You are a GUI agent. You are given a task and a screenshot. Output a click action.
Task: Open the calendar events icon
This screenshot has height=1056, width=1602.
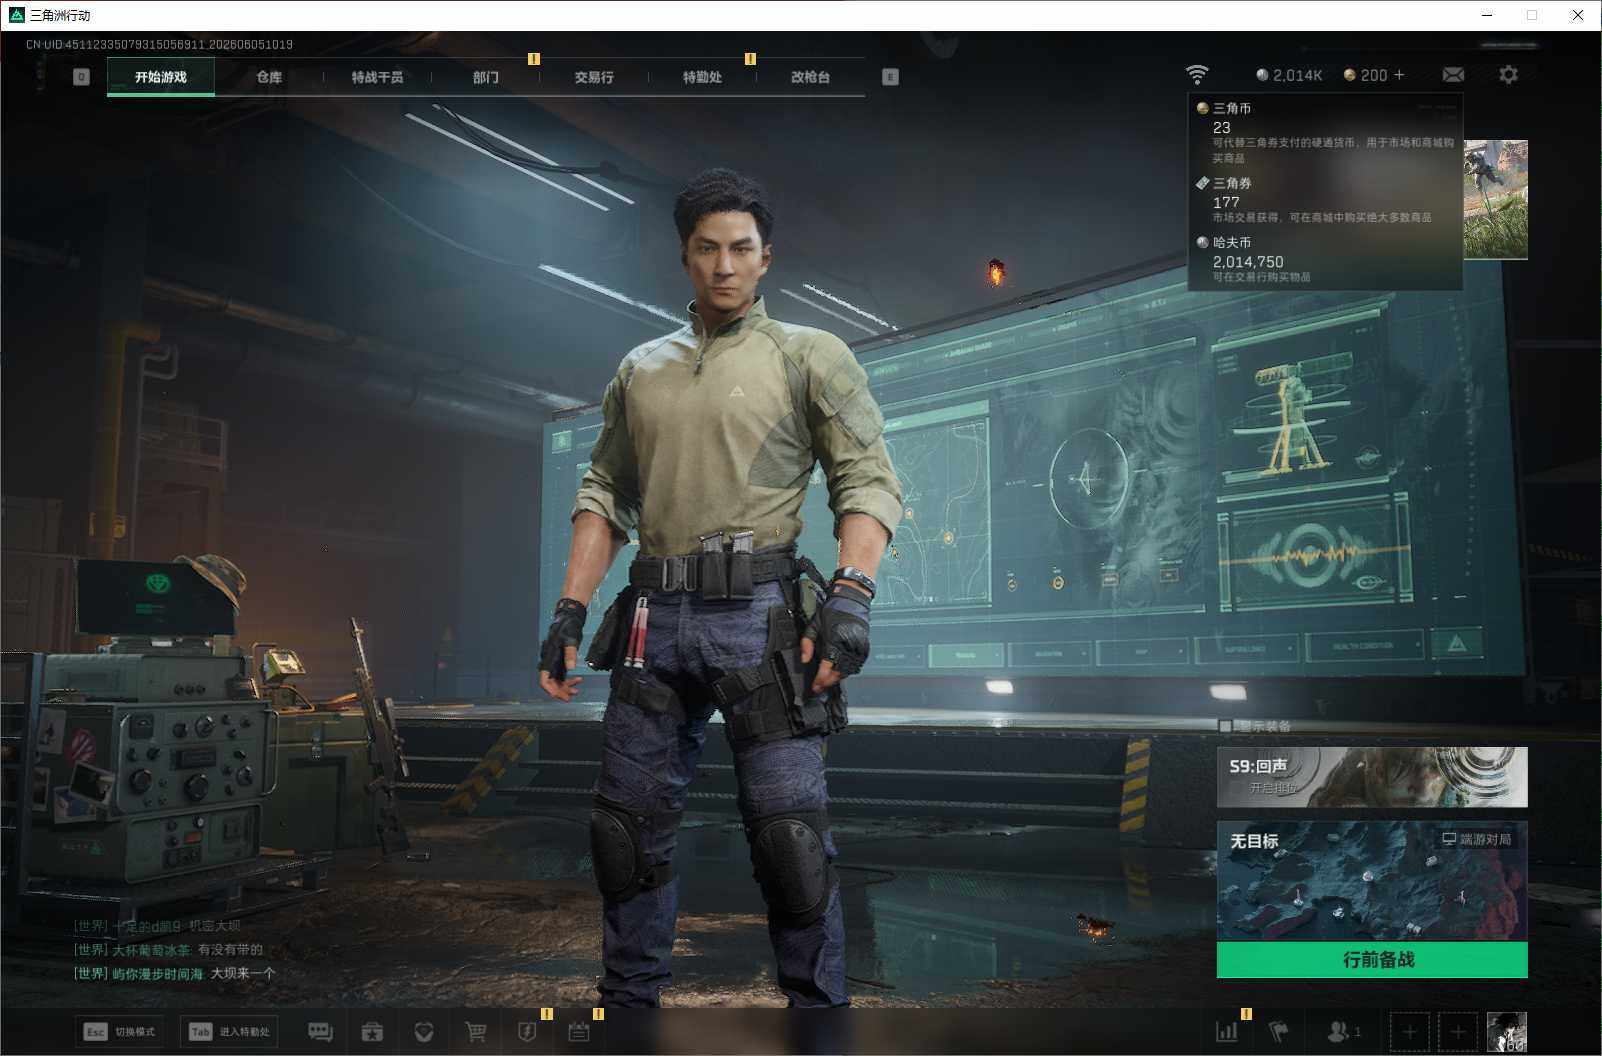pyautogui.click(x=579, y=1032)
